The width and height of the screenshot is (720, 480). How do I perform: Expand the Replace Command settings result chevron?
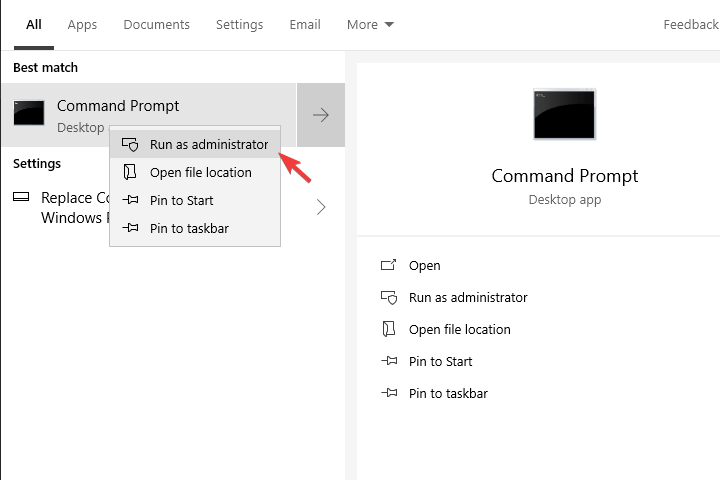321,207
